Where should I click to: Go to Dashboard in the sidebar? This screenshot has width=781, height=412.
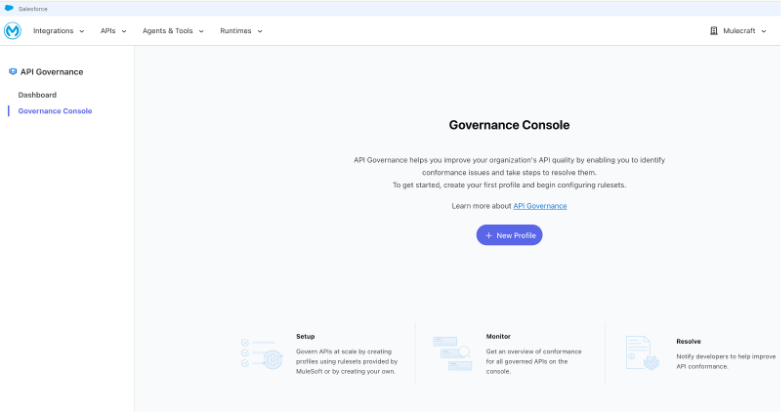(x=37, y=95)
